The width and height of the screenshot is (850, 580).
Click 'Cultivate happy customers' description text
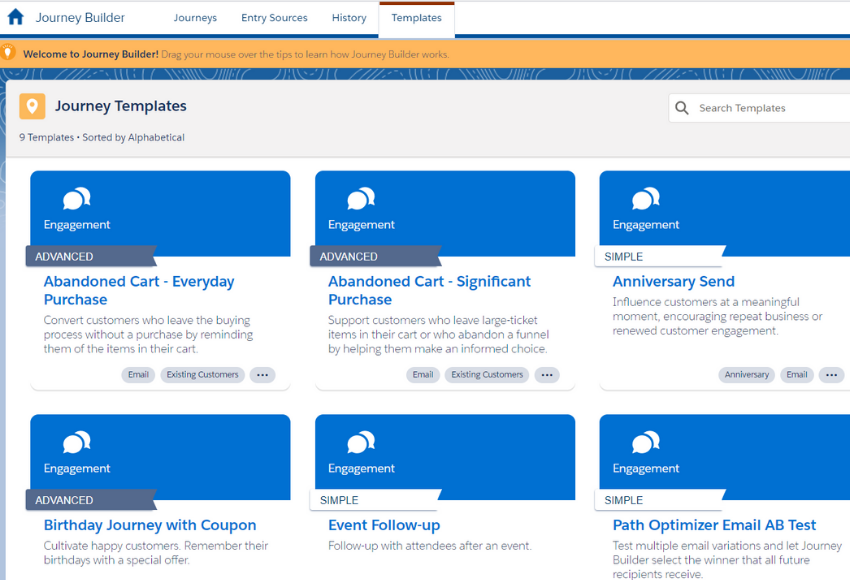(156, 553)
